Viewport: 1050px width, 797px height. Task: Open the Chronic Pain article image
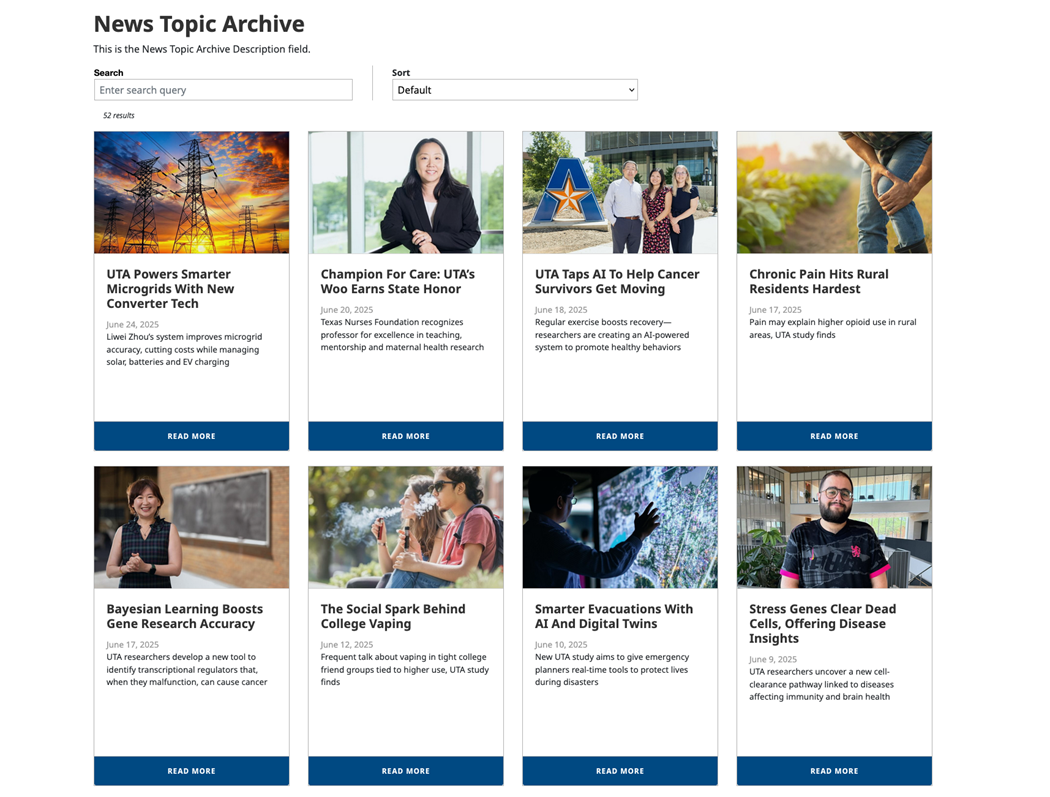click(834, 192)
